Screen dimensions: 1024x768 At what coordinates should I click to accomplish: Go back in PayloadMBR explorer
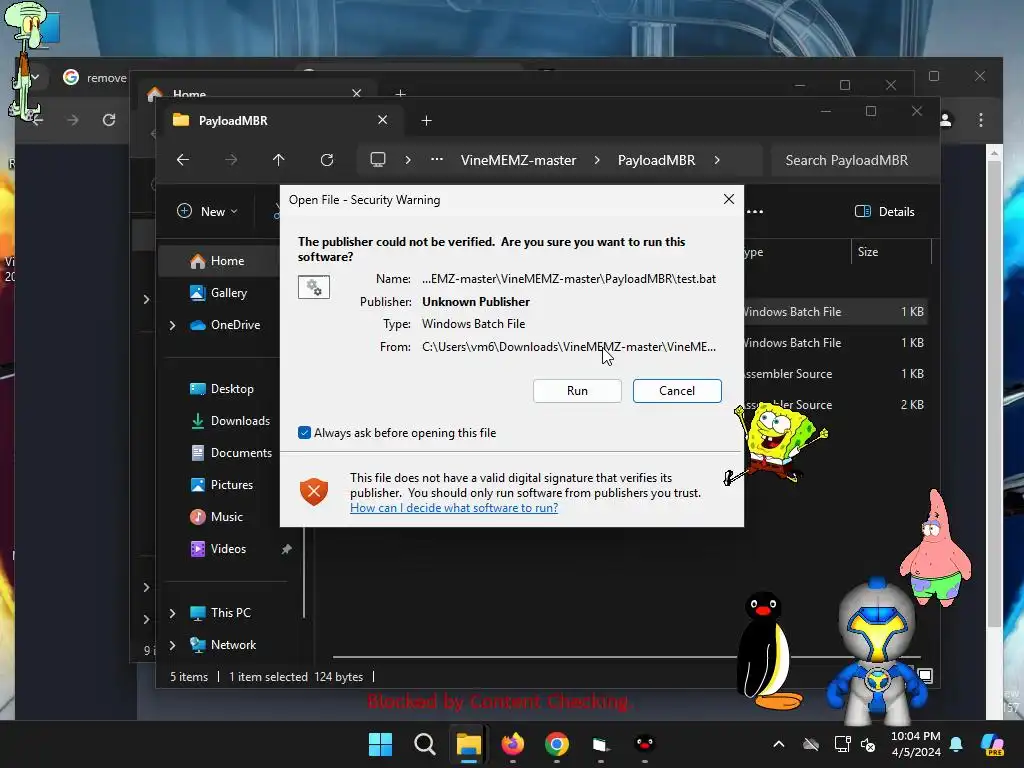[183, 160]
